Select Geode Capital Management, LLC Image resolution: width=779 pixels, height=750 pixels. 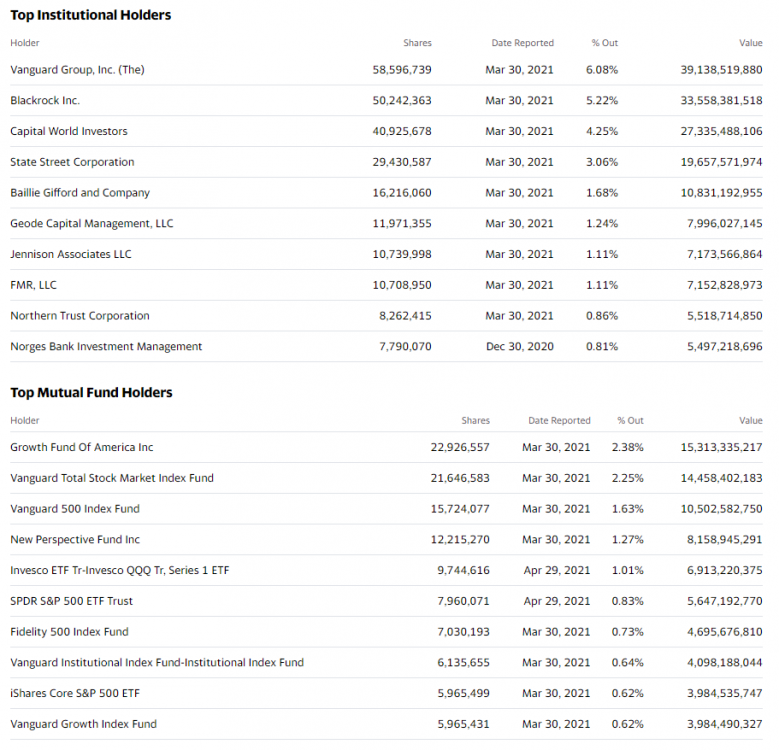tap(92, 224)
